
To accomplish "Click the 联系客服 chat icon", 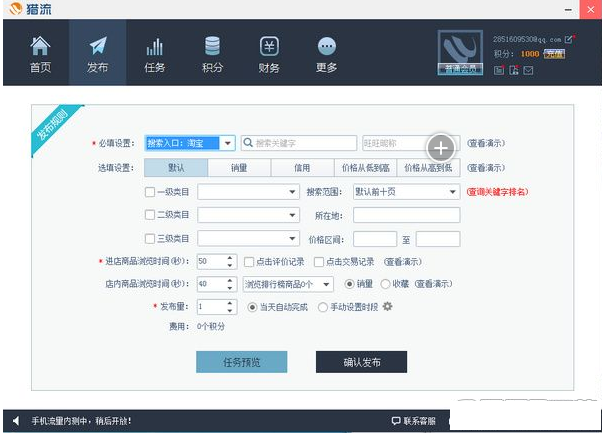I will (396, 420).
